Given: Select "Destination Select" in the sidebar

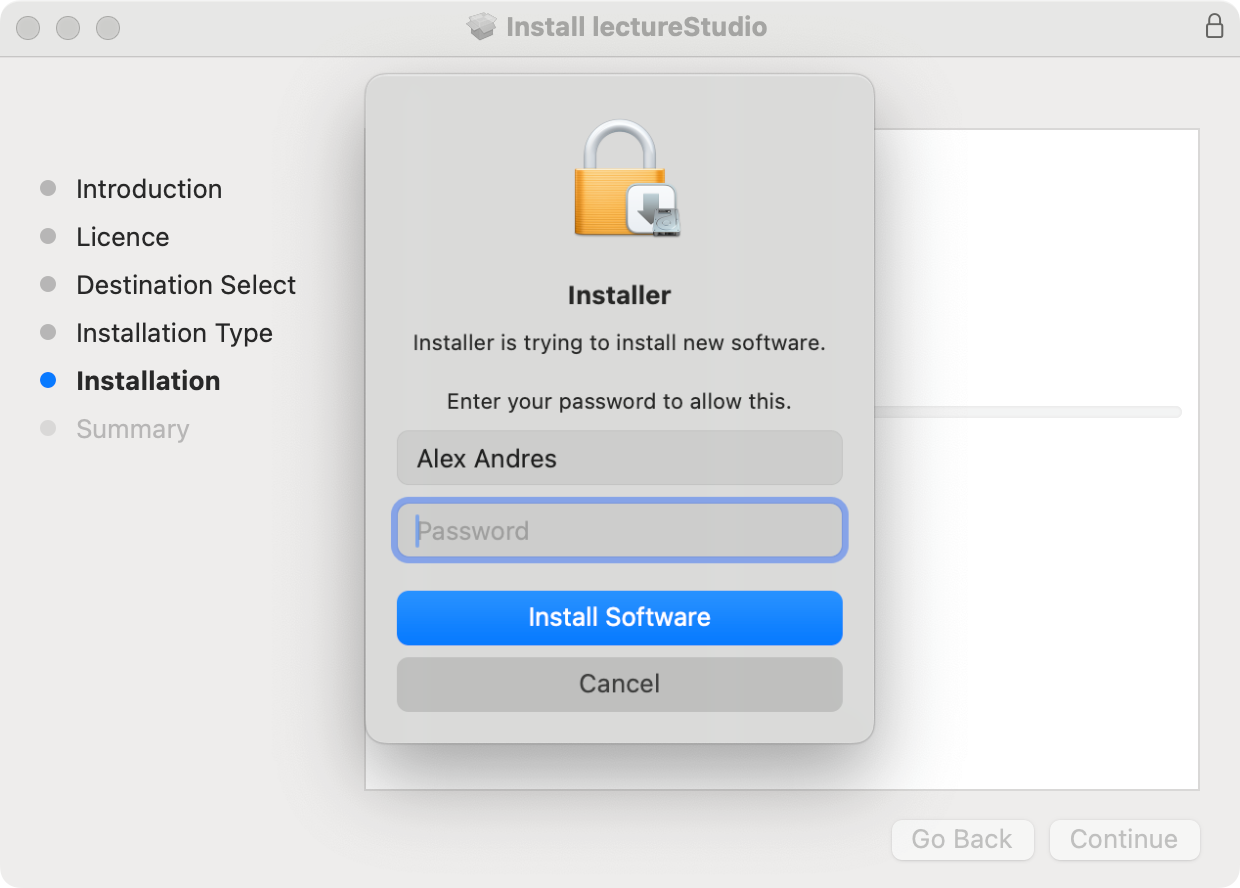Looking at the screenshot, I should click(185, 284).
